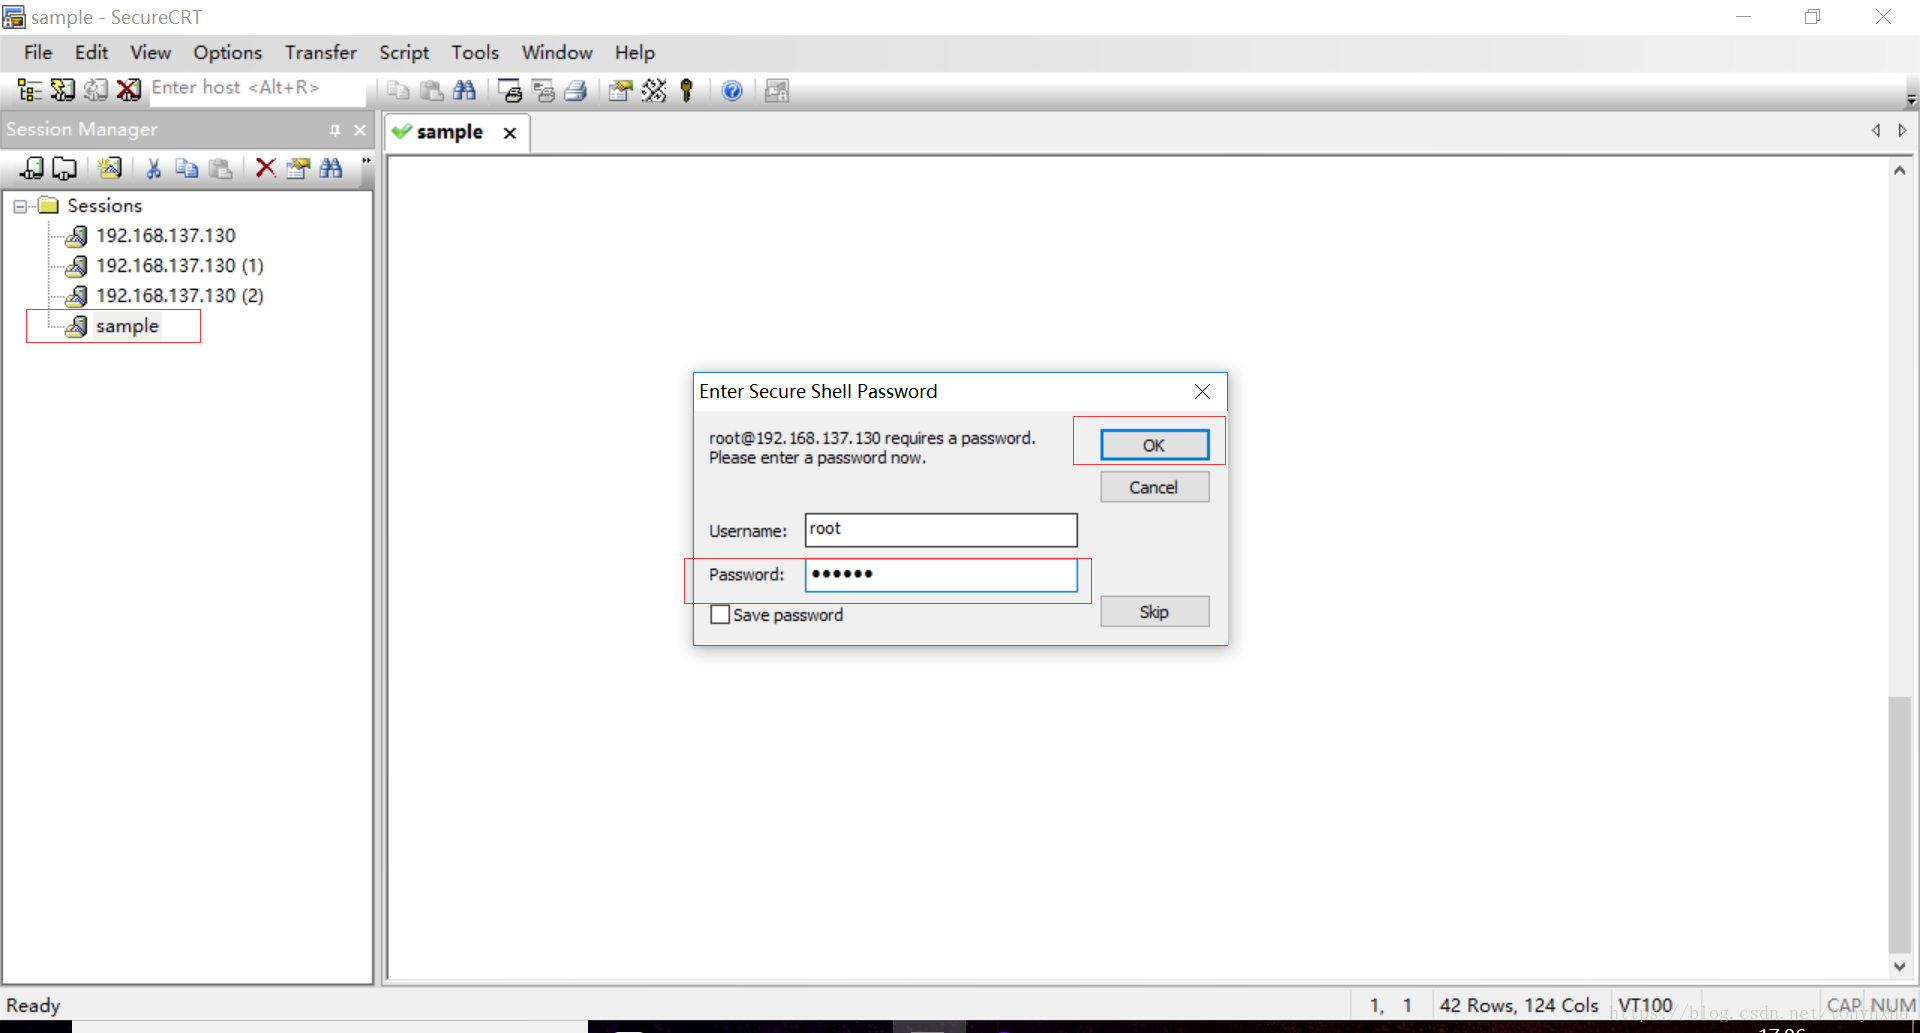Focus the Password field

tap(941, 575)
